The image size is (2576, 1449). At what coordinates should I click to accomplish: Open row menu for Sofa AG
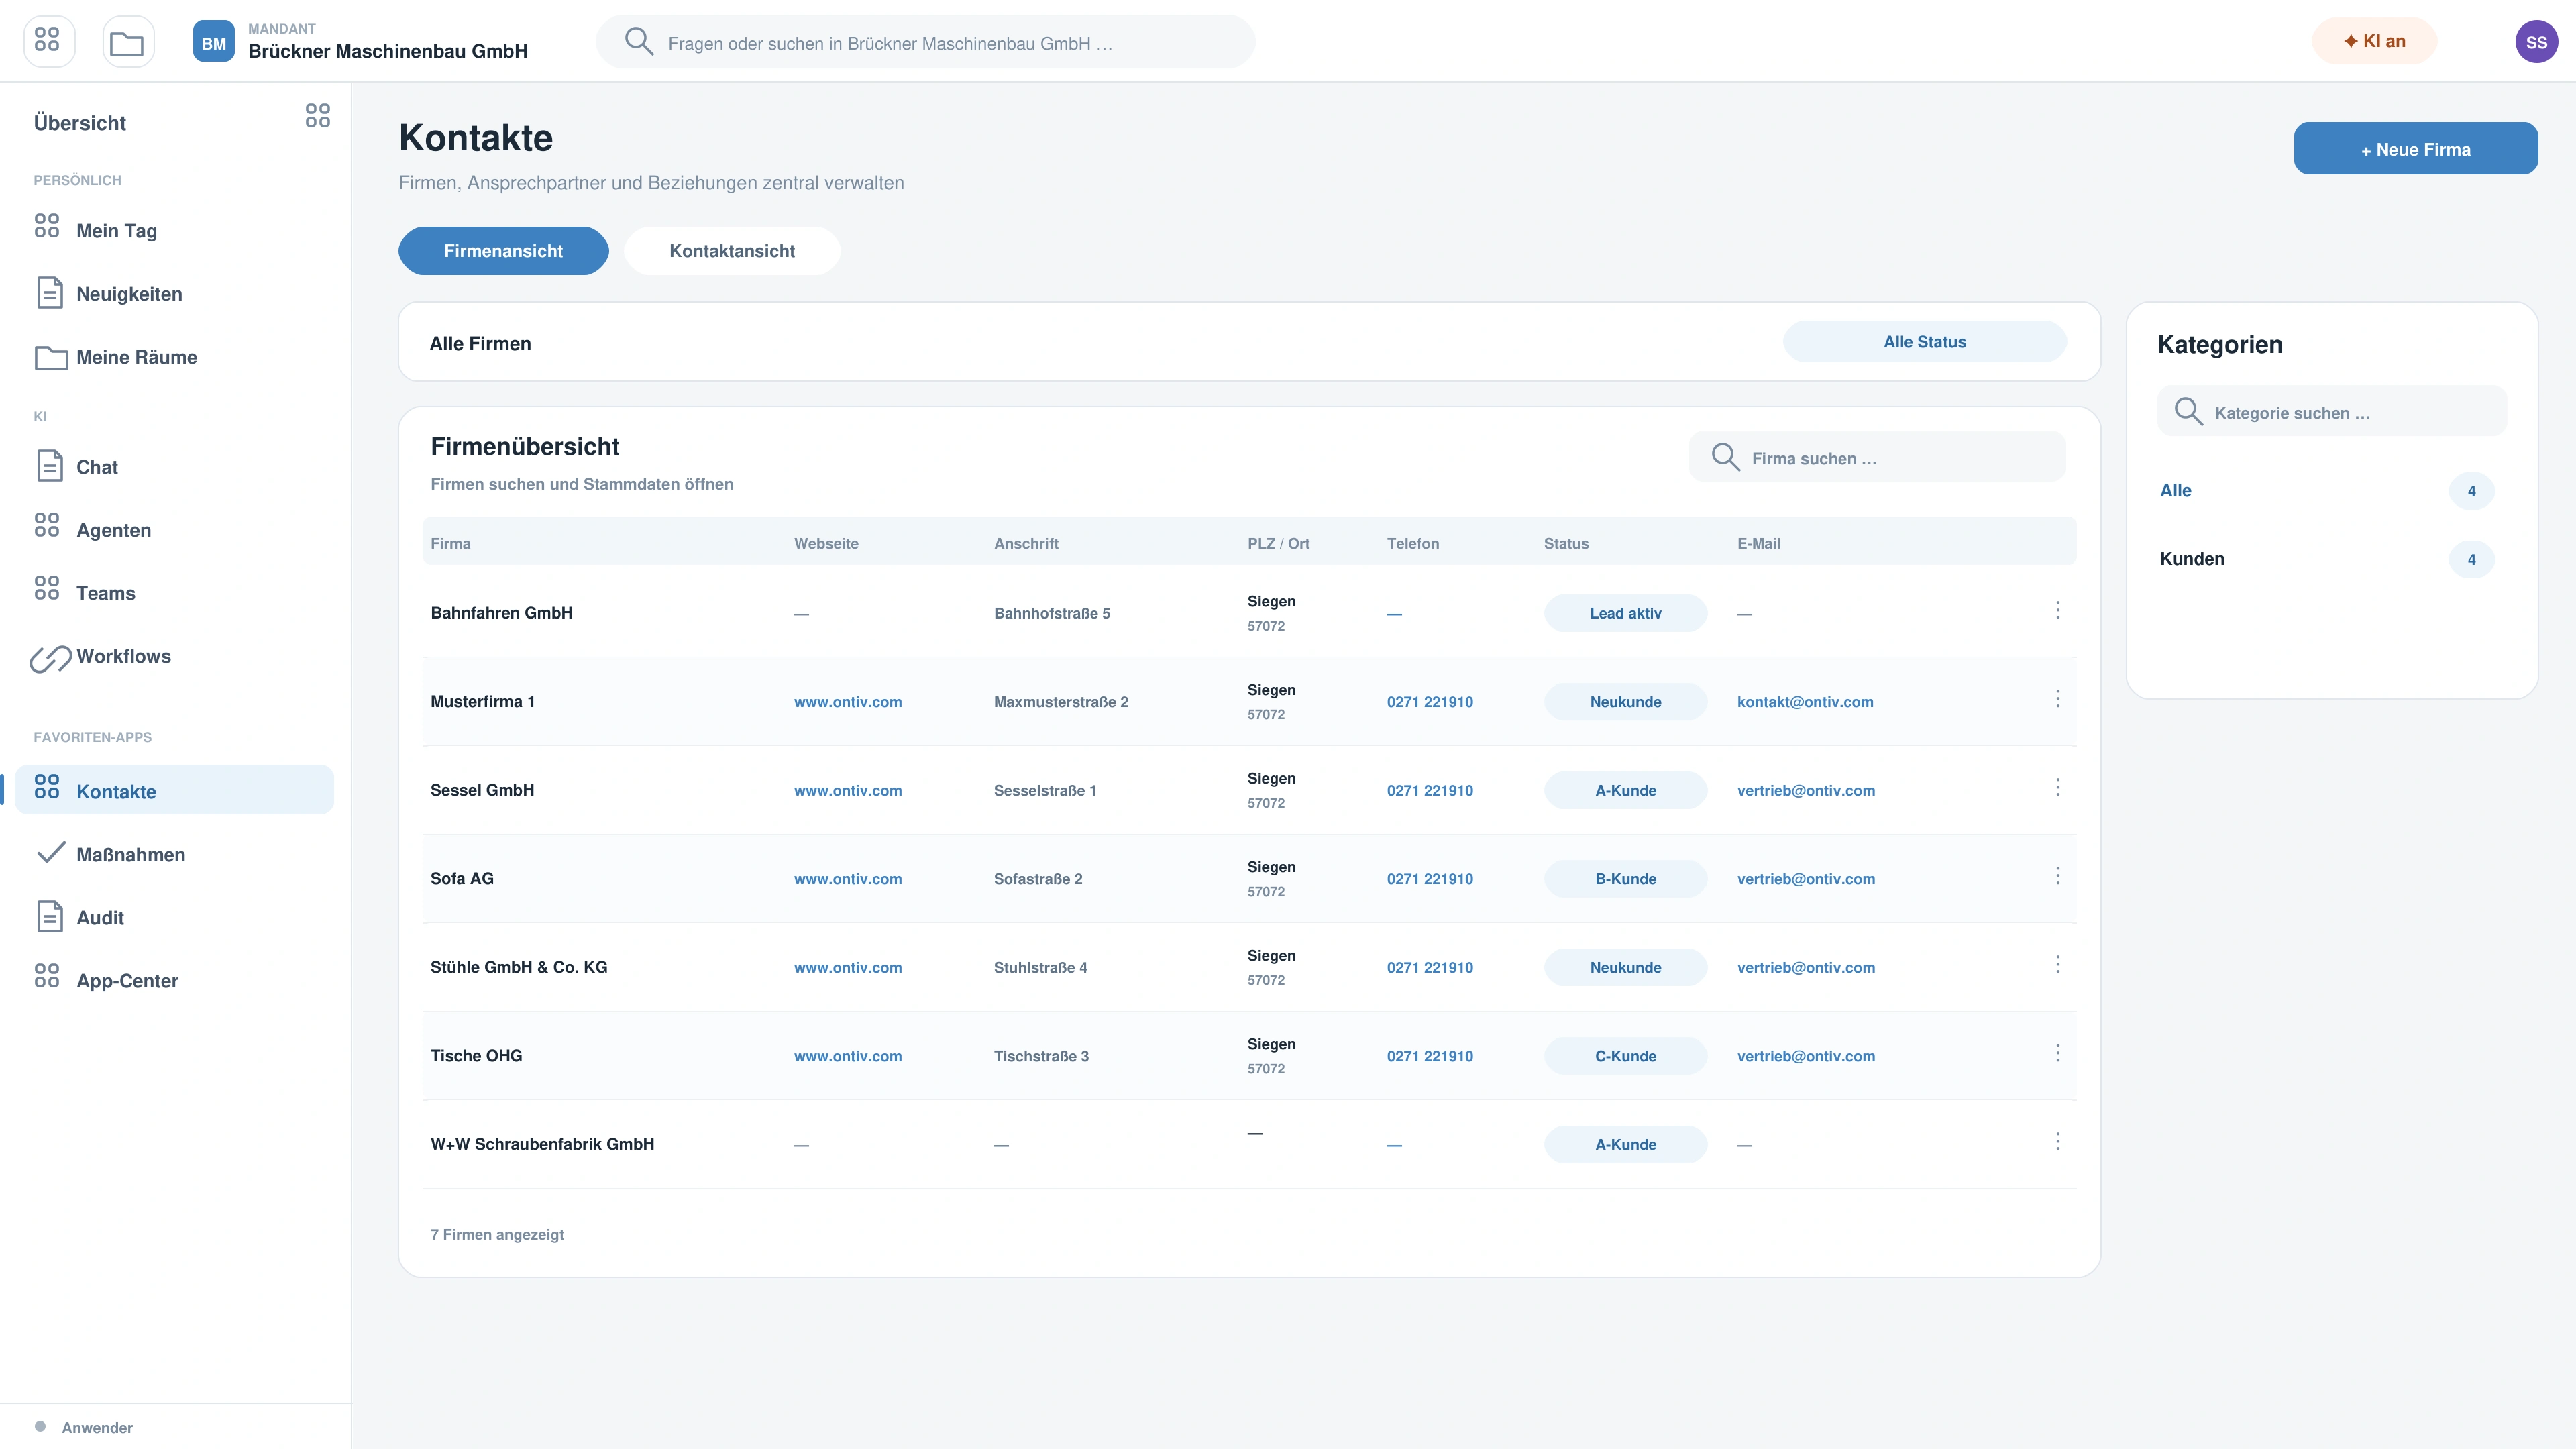[x=2057, y=876]
